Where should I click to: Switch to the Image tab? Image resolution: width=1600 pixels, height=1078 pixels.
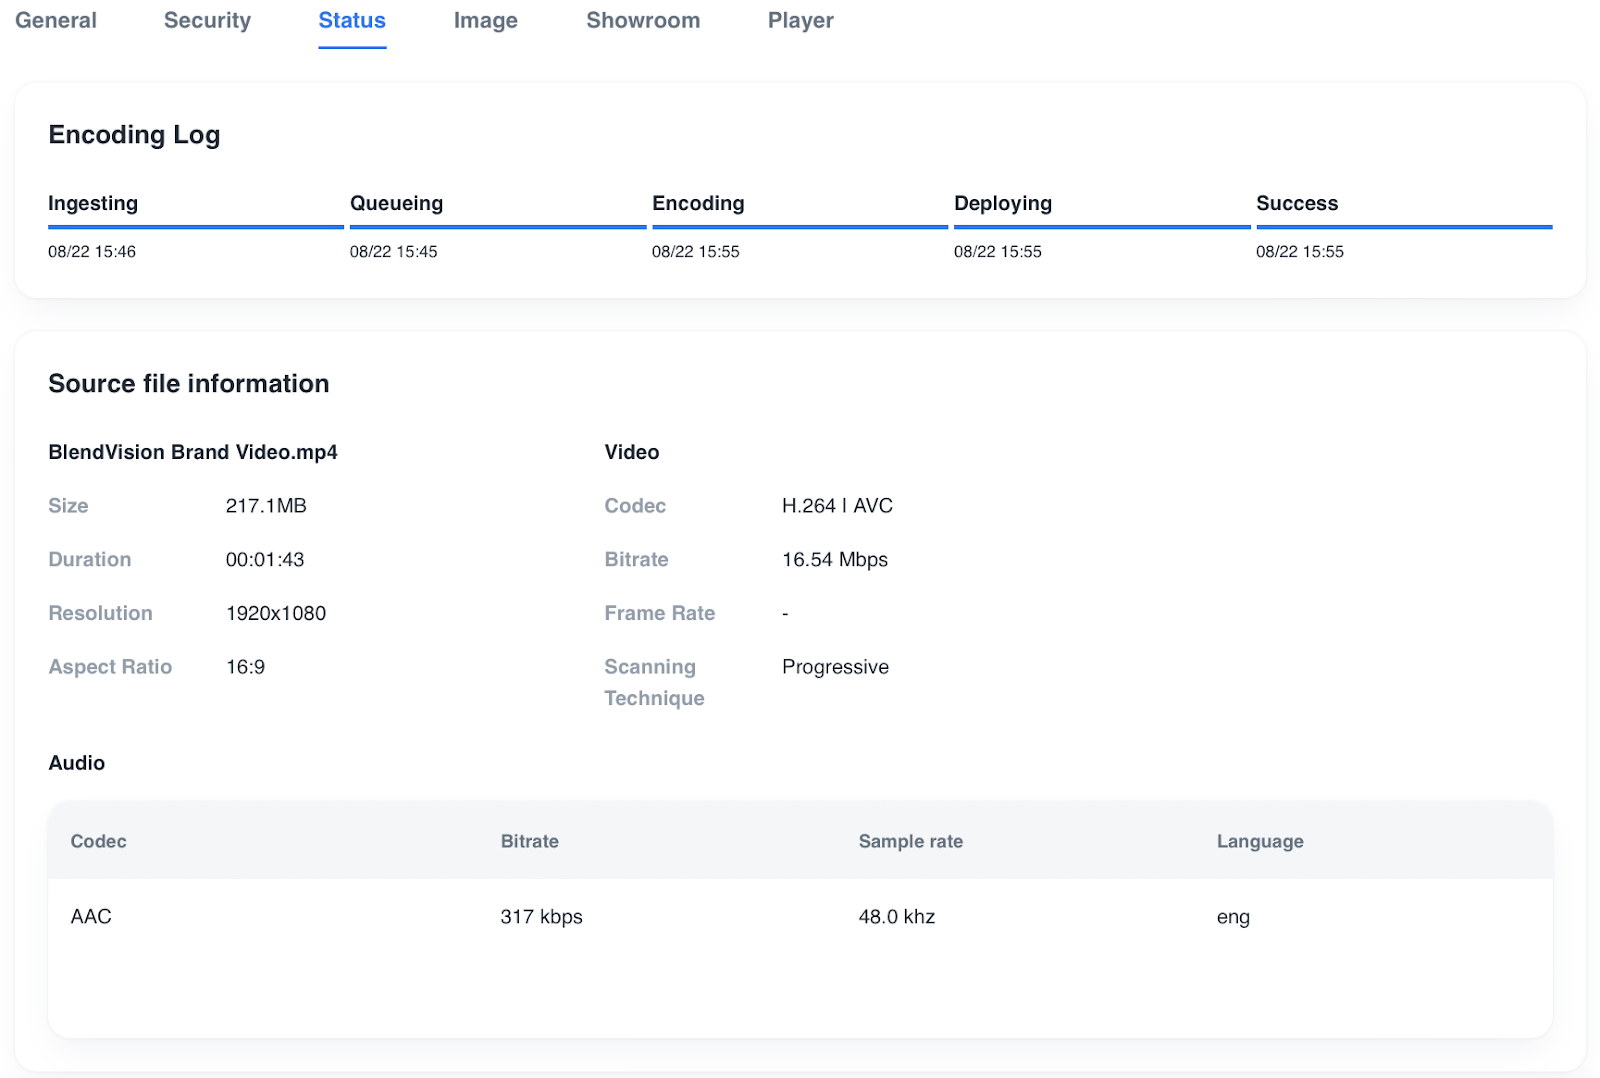tap(484, 20)
